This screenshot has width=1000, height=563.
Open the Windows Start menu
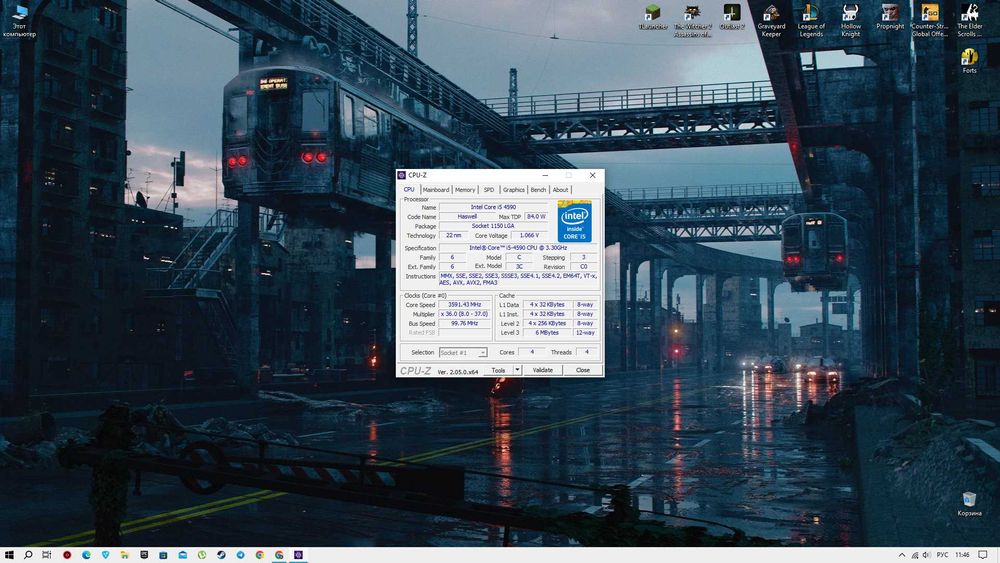click(x=9, y=555)
